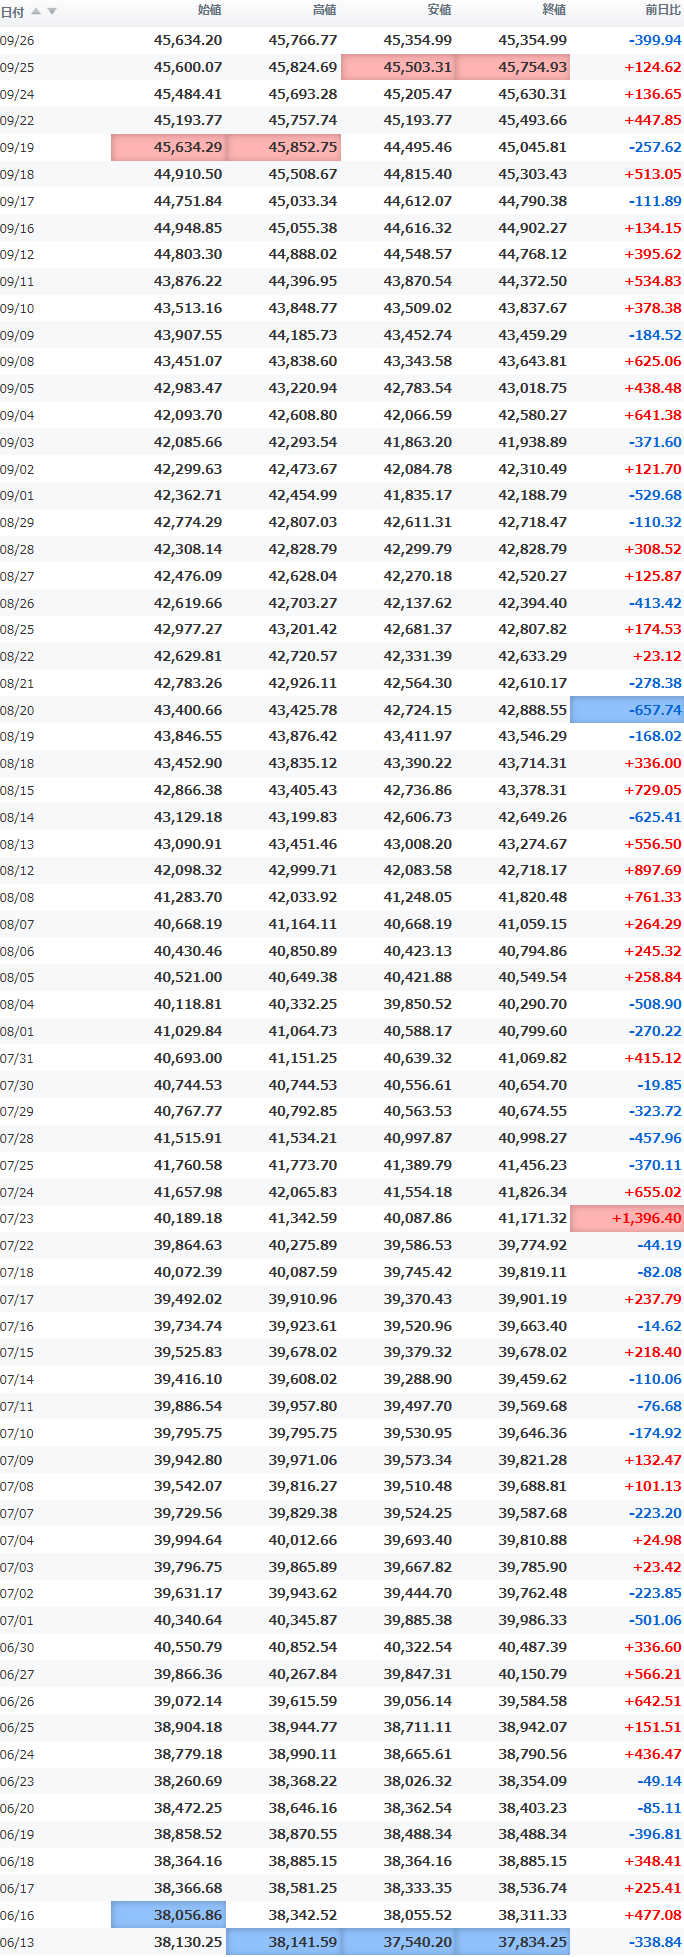Select the highlighted close 45,754.93

[513, 68]
